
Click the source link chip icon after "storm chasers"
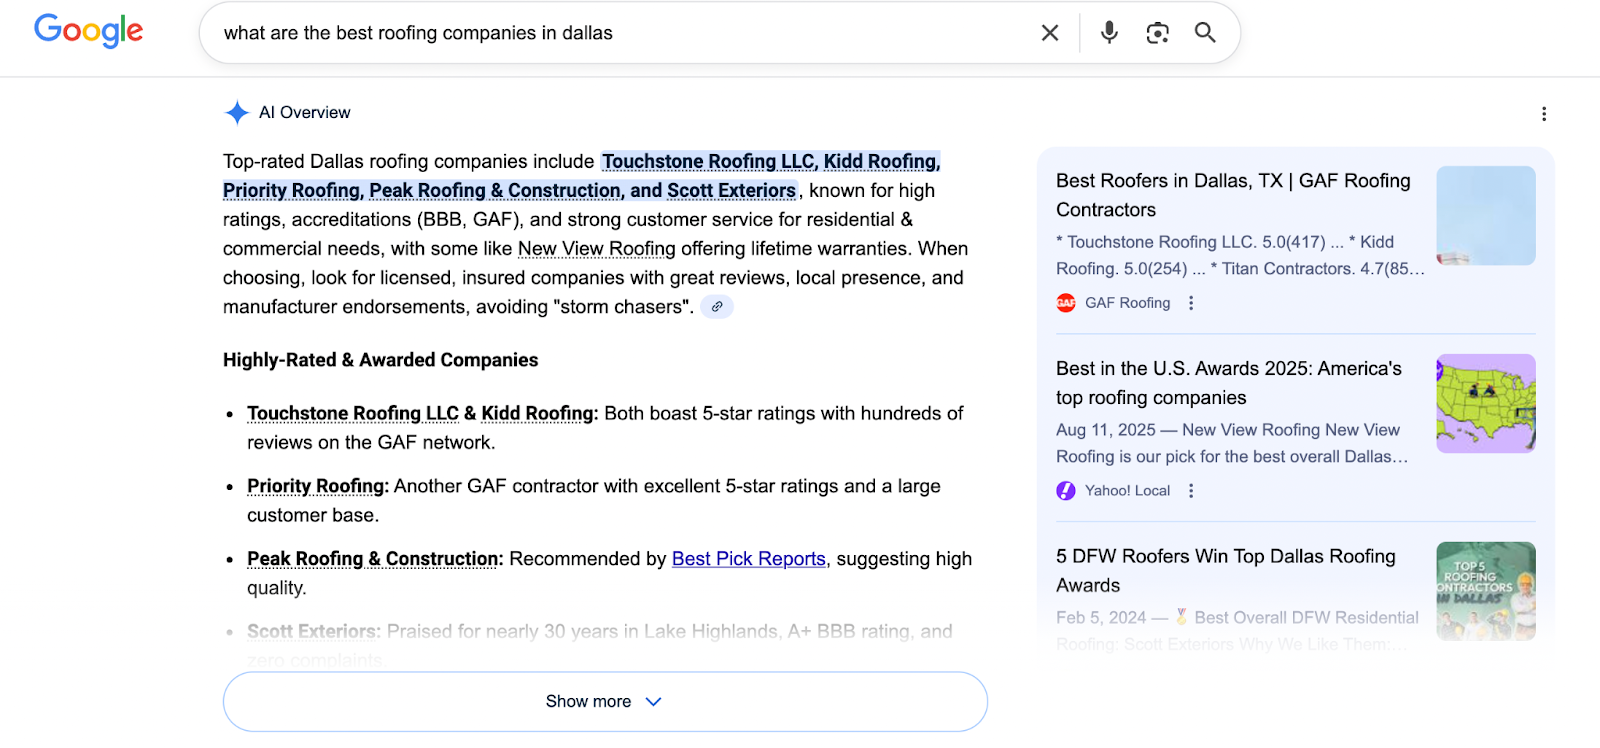point(717,307)
